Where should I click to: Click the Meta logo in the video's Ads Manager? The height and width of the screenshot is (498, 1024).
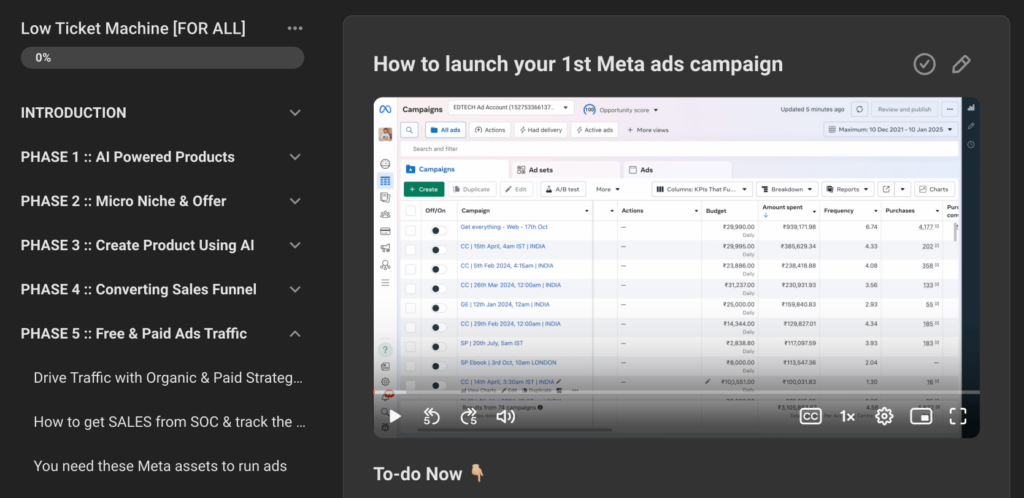(385, 109)
